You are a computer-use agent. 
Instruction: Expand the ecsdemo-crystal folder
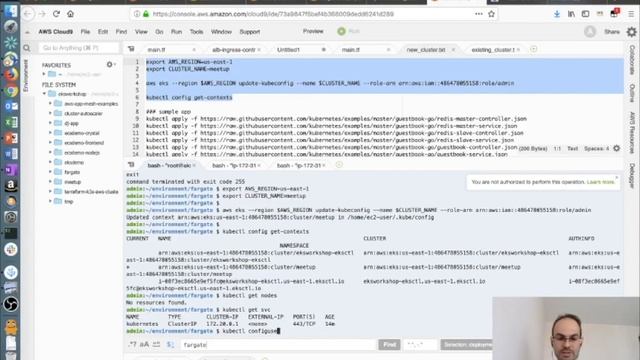coord(50,133)
